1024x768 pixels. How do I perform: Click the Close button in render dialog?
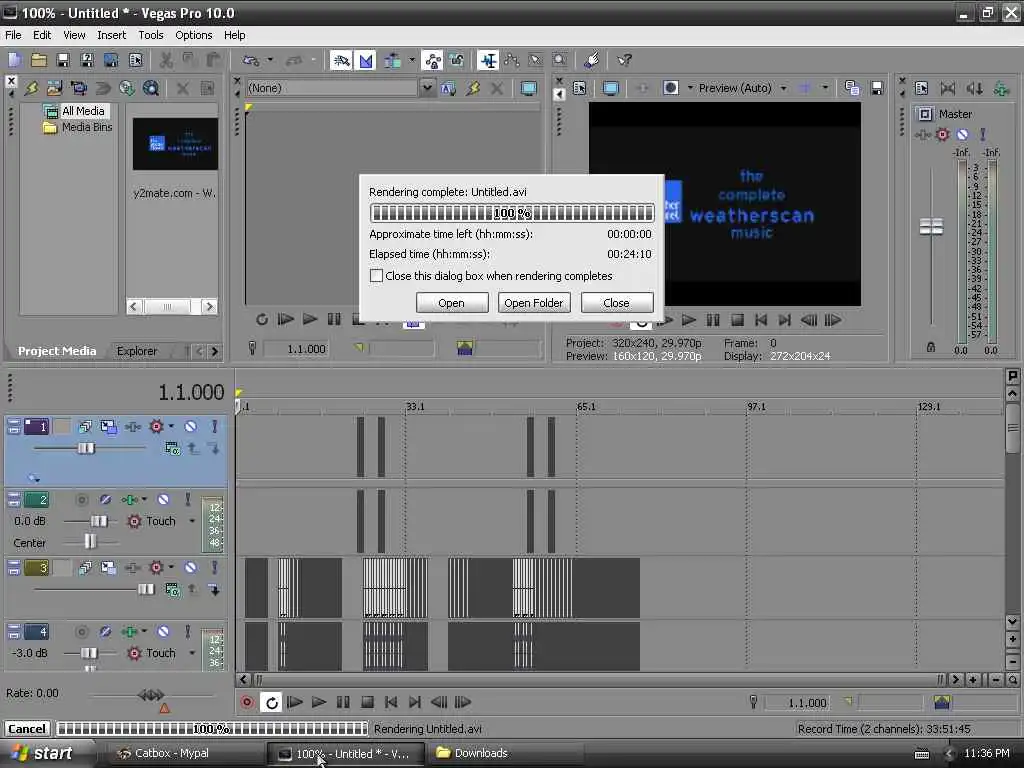click(616, 303)
